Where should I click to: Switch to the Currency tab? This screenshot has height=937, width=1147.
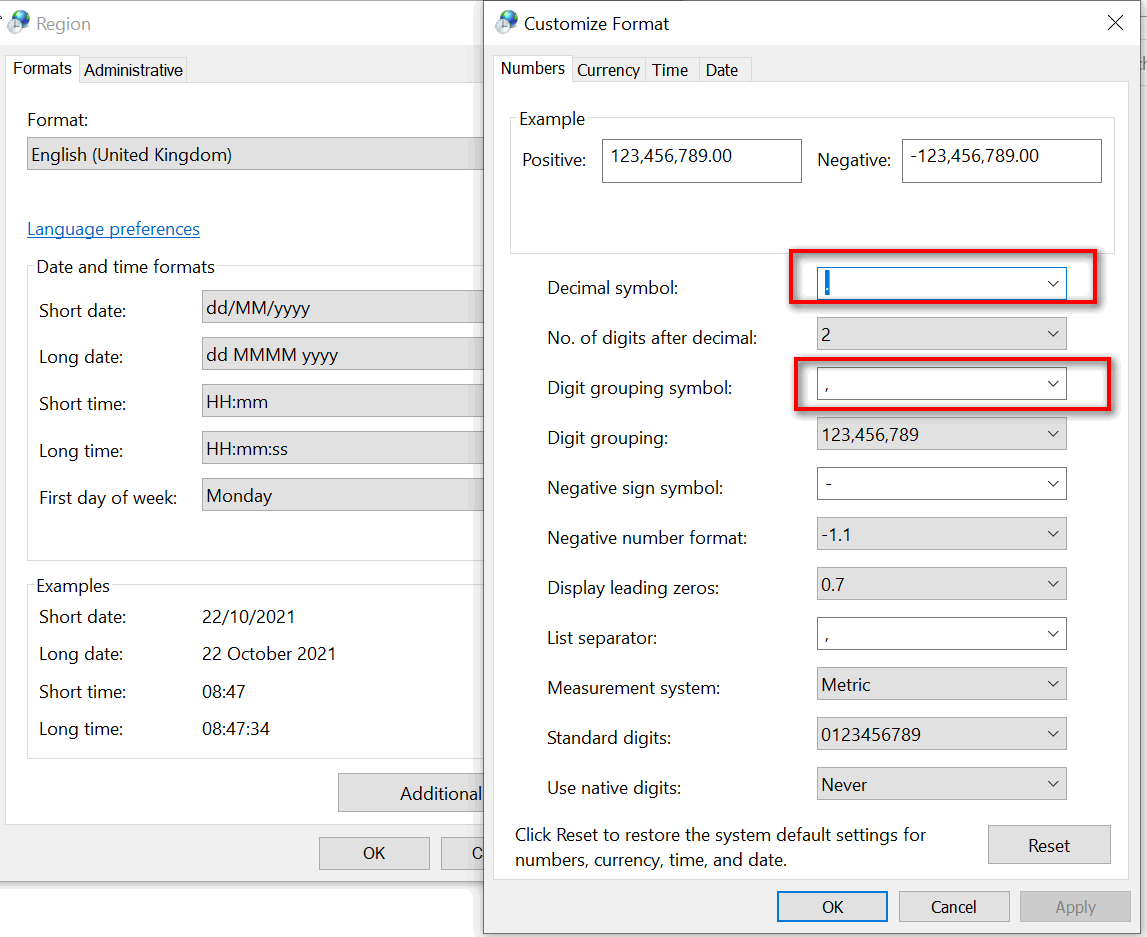click(x=608, y=70)
